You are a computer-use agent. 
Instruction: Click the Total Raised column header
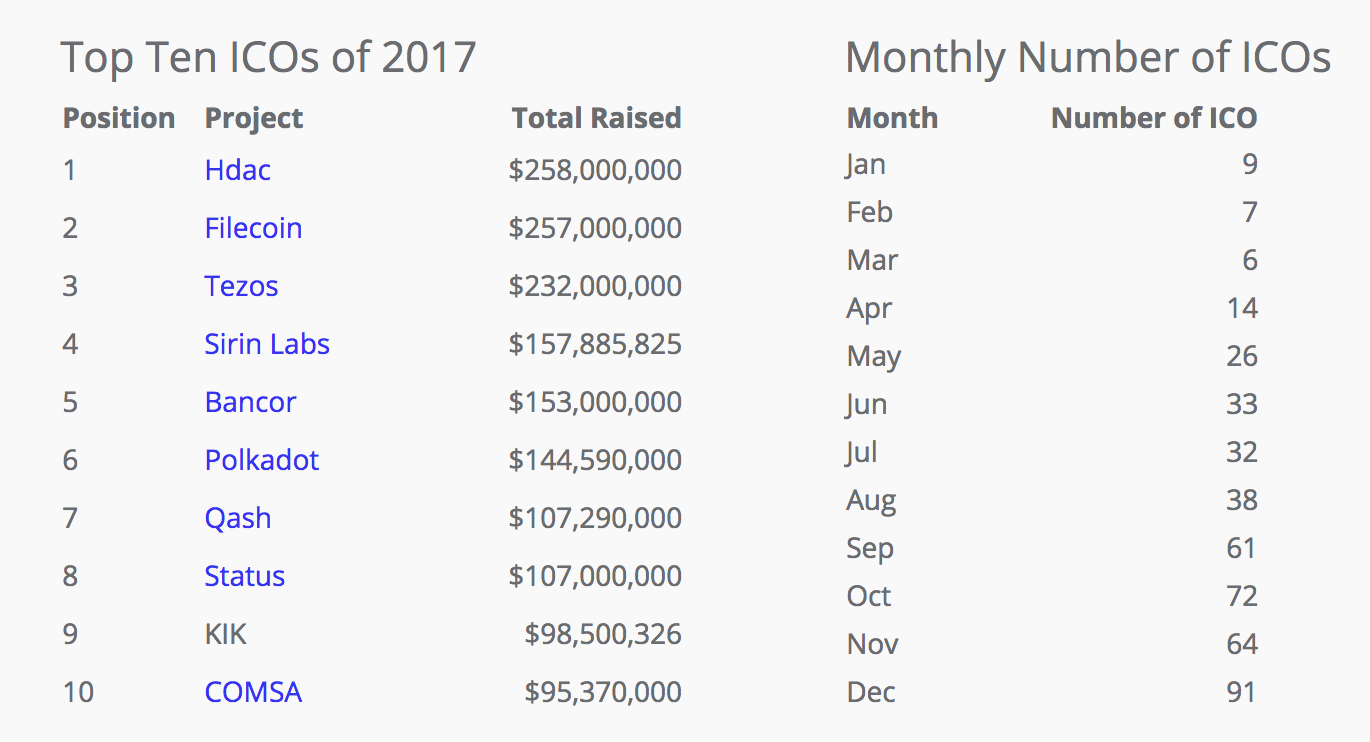[x=596, y=118]
